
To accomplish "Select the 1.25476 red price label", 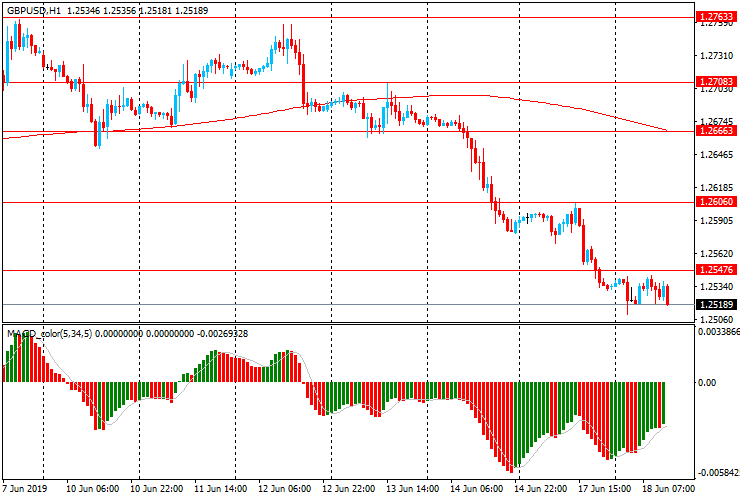I will (716, 270).
